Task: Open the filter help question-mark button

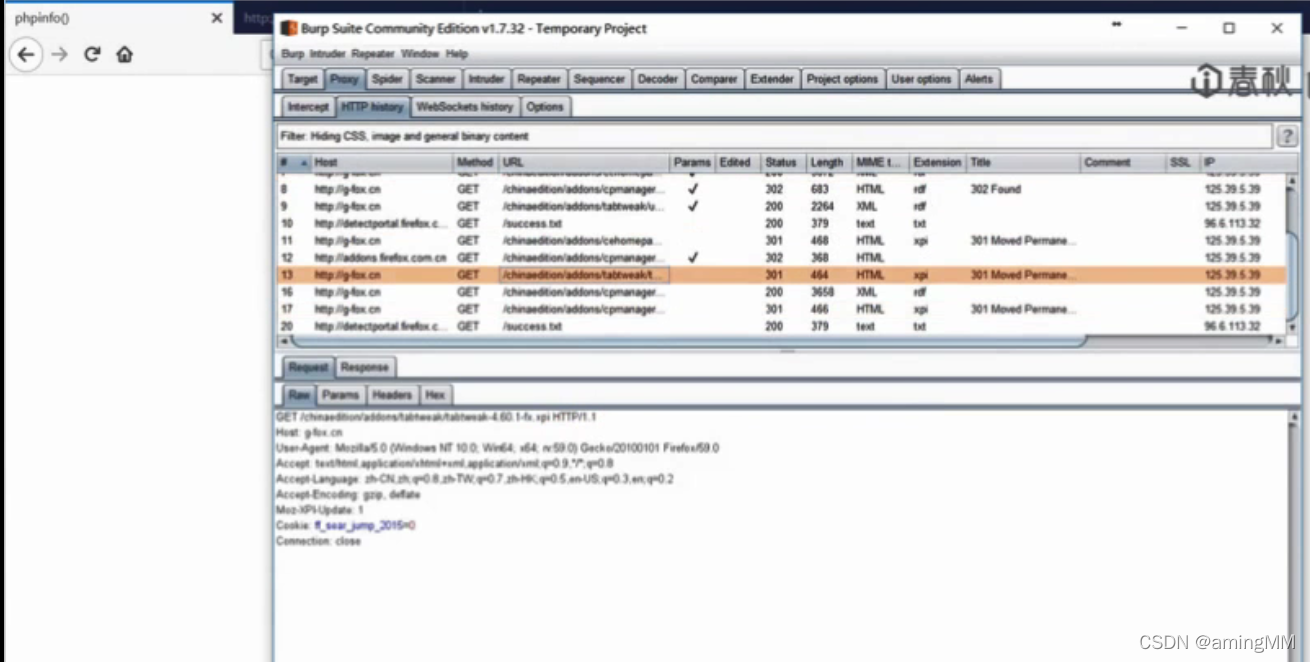Action: 1286,136
